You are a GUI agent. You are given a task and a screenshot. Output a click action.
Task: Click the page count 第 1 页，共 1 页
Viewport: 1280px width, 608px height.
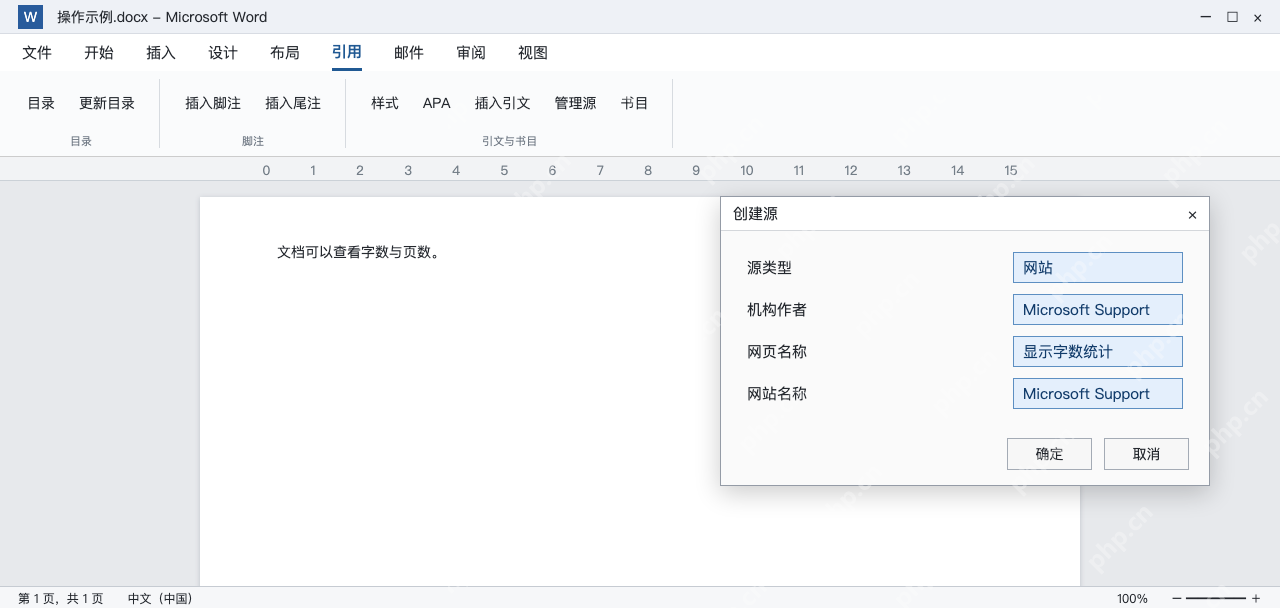click(61, 598)
